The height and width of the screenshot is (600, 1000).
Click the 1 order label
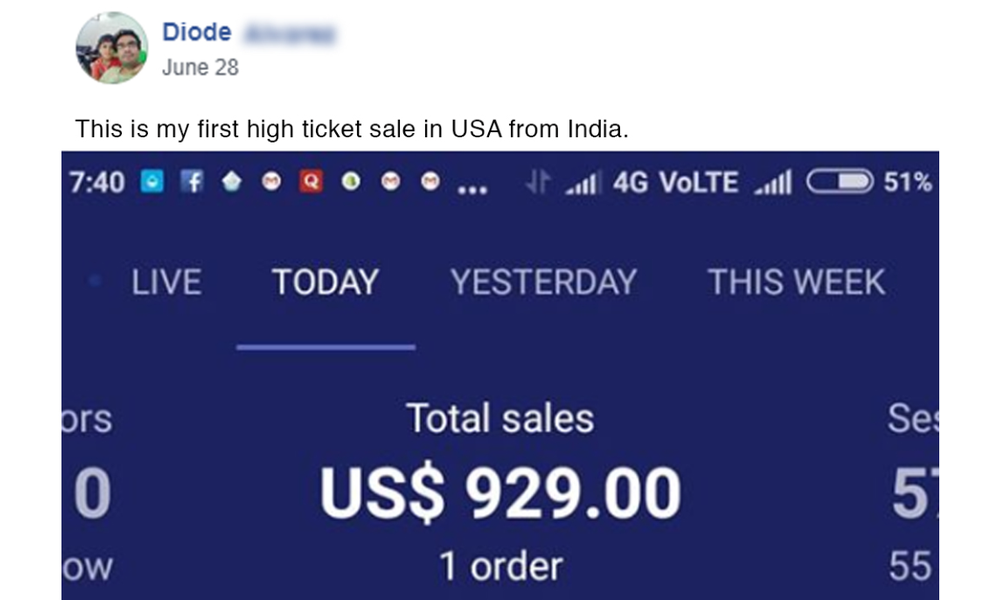500,567
